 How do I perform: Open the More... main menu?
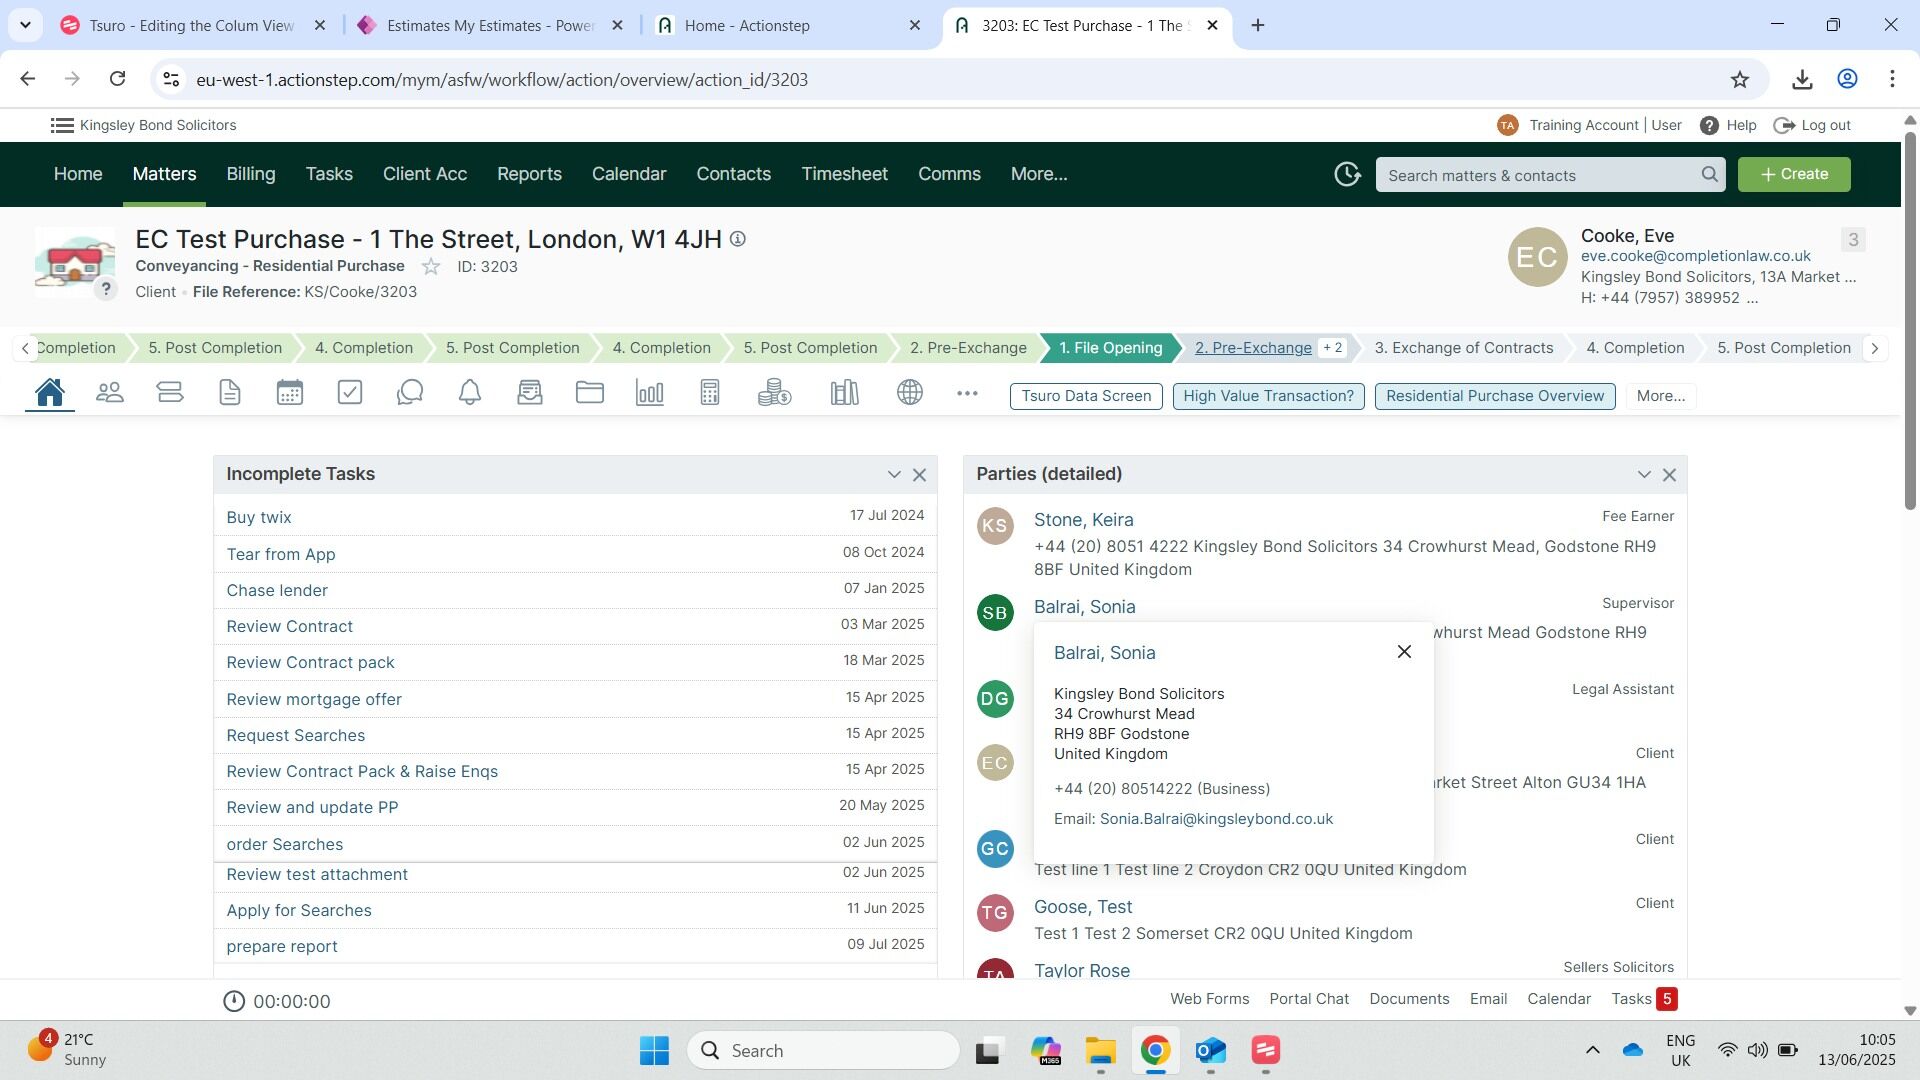(1038, 174)
